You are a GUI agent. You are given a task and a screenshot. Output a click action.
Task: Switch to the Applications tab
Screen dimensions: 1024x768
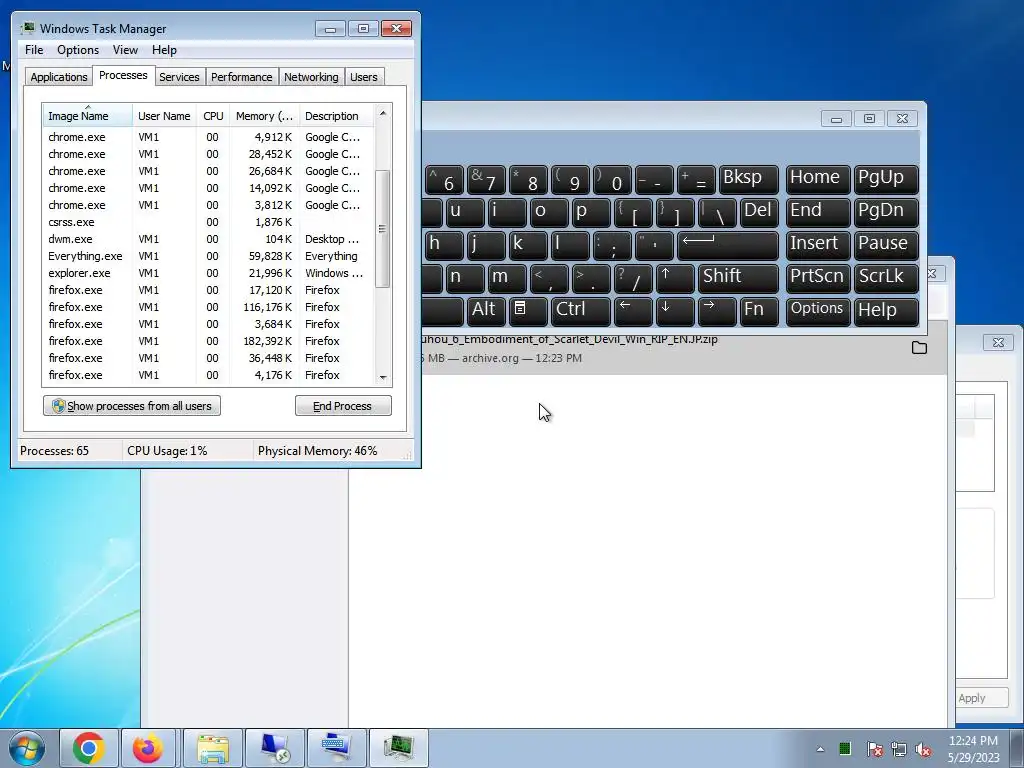[59, 77]
